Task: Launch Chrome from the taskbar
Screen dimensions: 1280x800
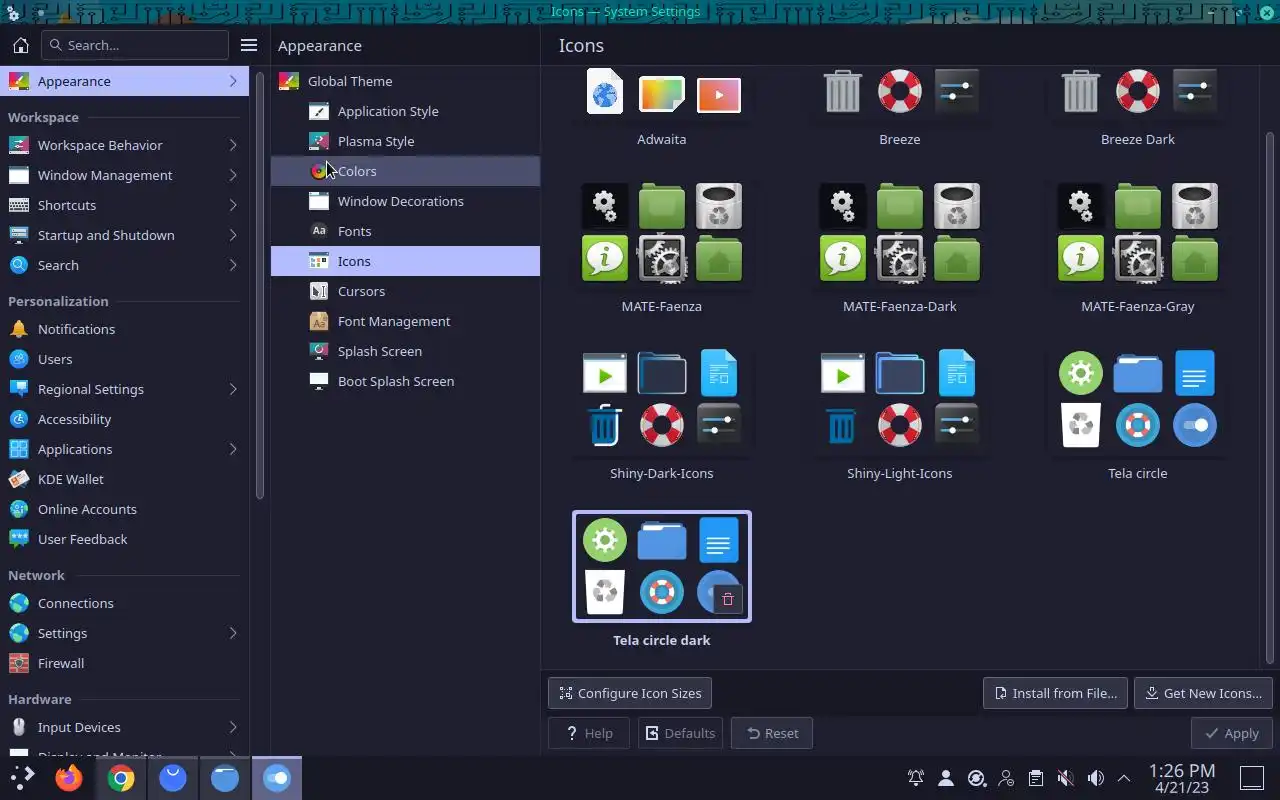Action: pos(121,778)
